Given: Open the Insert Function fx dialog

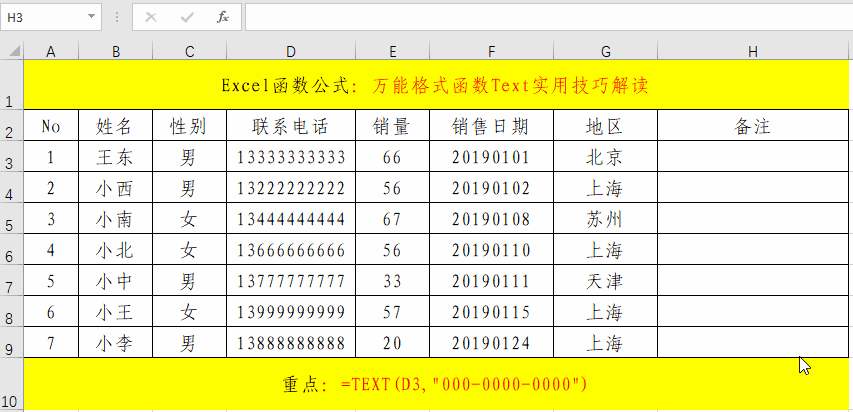Looking at the screenshot, I should 222,17.
